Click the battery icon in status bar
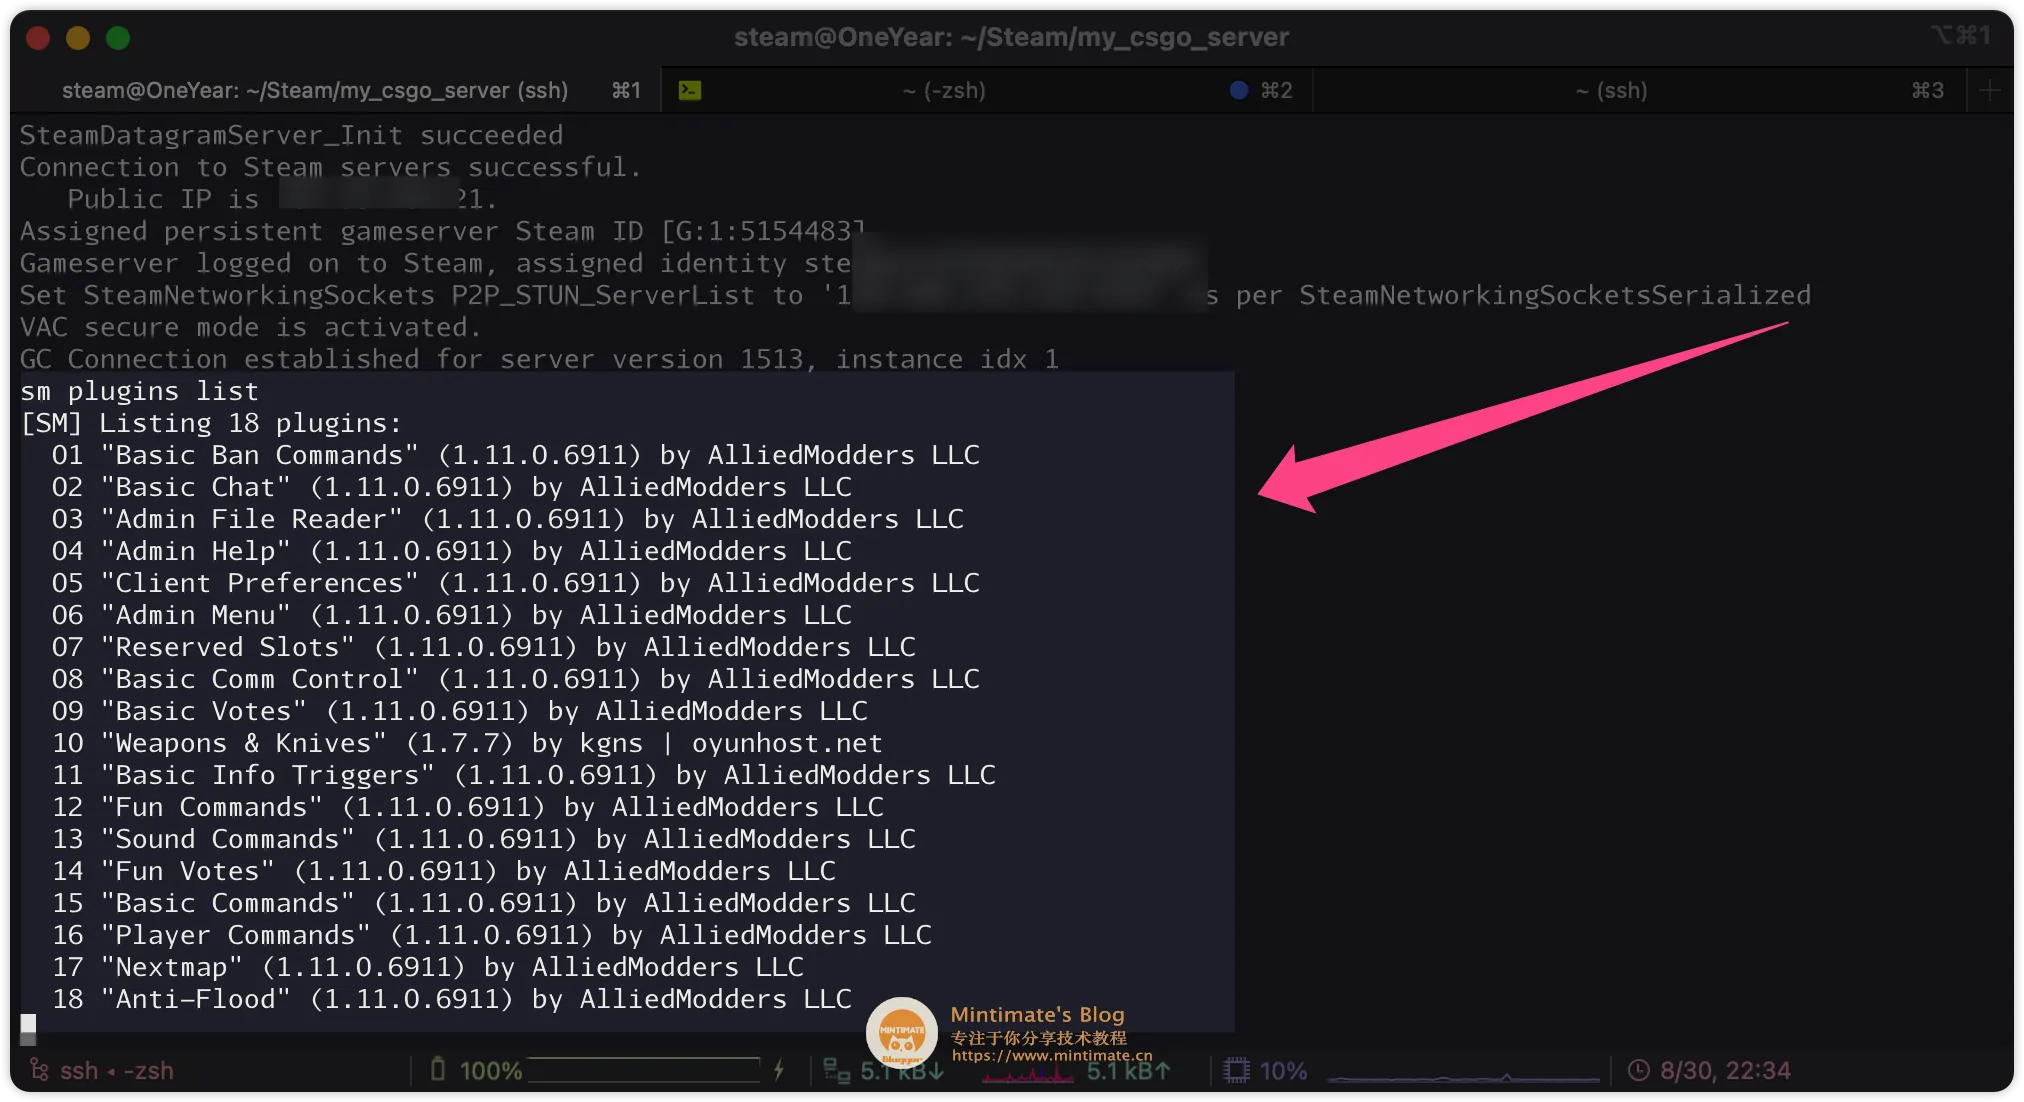 coord(437,1070)
